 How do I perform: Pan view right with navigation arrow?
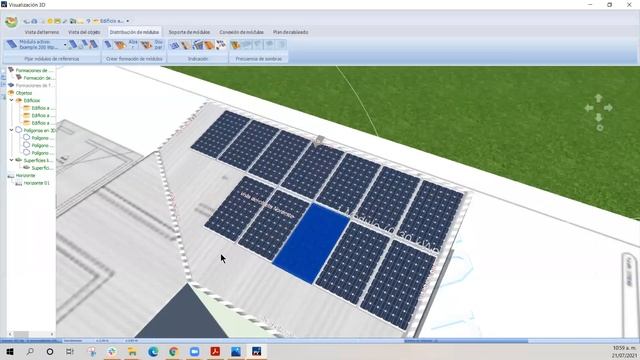tap(608, 108)
